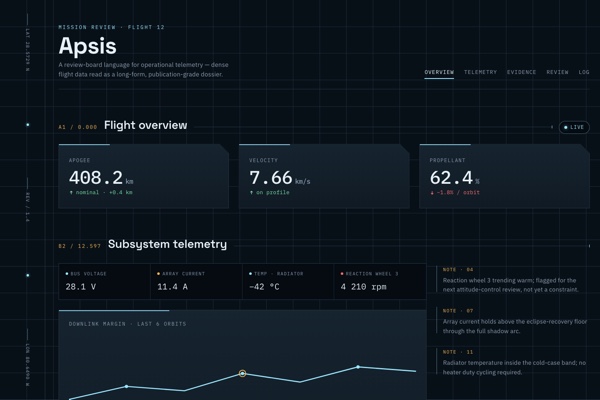This screenshot has width=600, height=400.
Task: Select the Log tab
Action: pyautogui.click(x=584, y=72)
